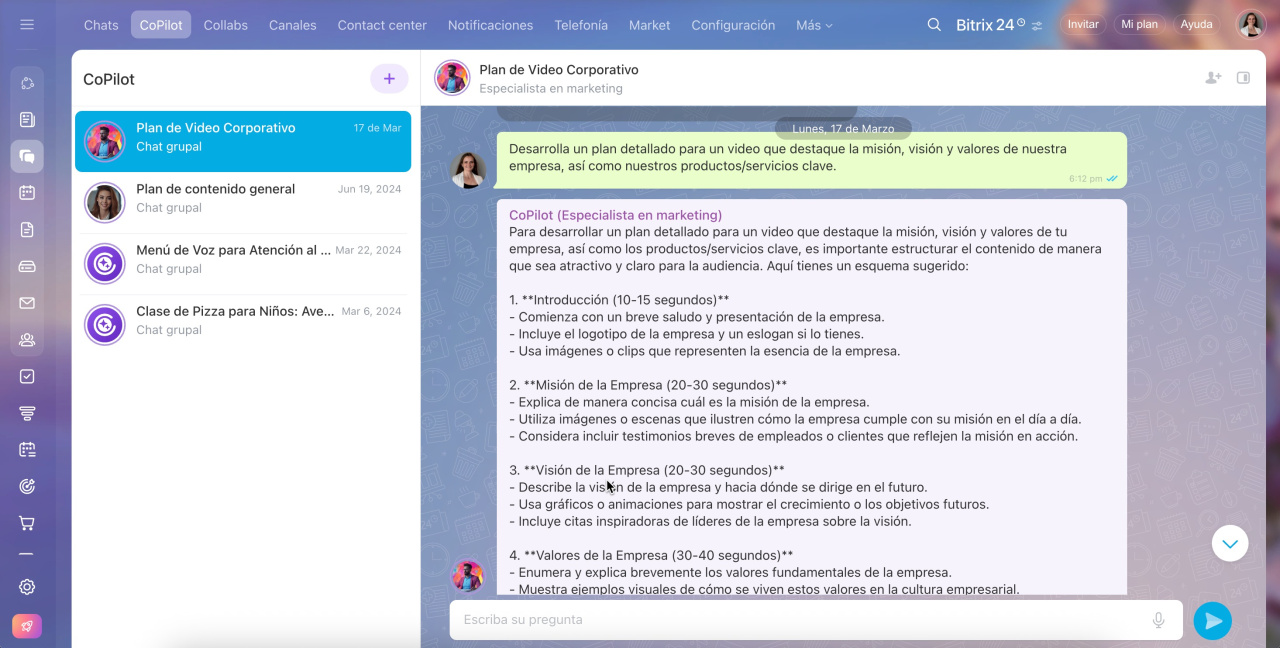Open the calendar icon in the sidebar
Image resolution: width=1280 pixels, height=648 pixels.
coord(27,193)
